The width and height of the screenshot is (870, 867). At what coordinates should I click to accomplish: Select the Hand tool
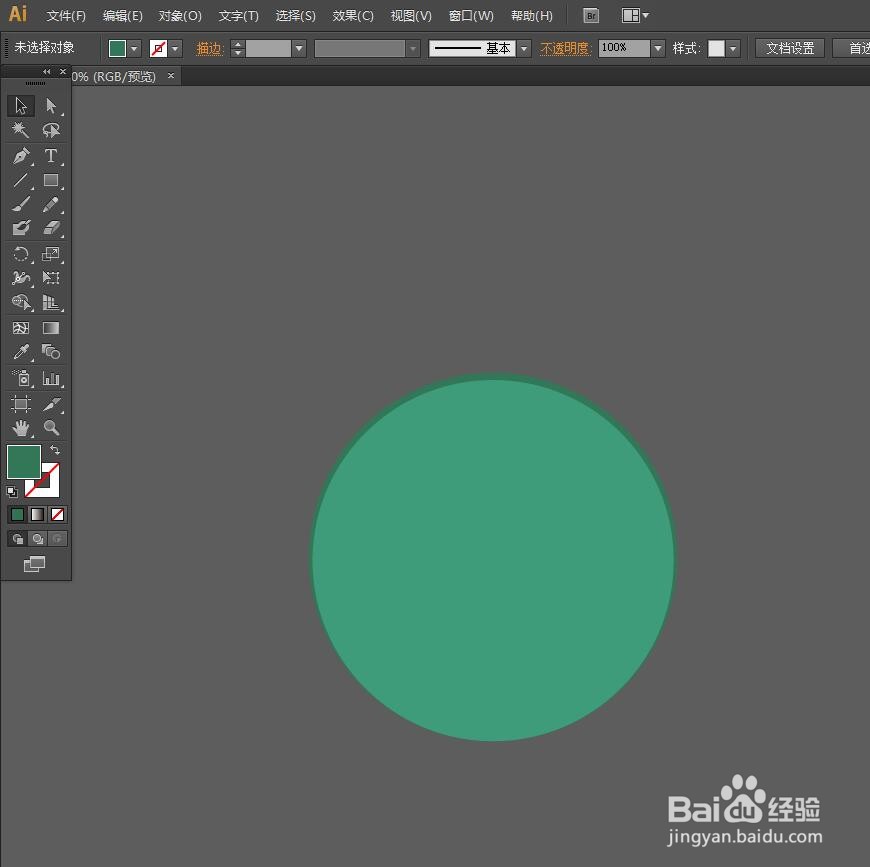pyautogui.click(x=21, y=428)
